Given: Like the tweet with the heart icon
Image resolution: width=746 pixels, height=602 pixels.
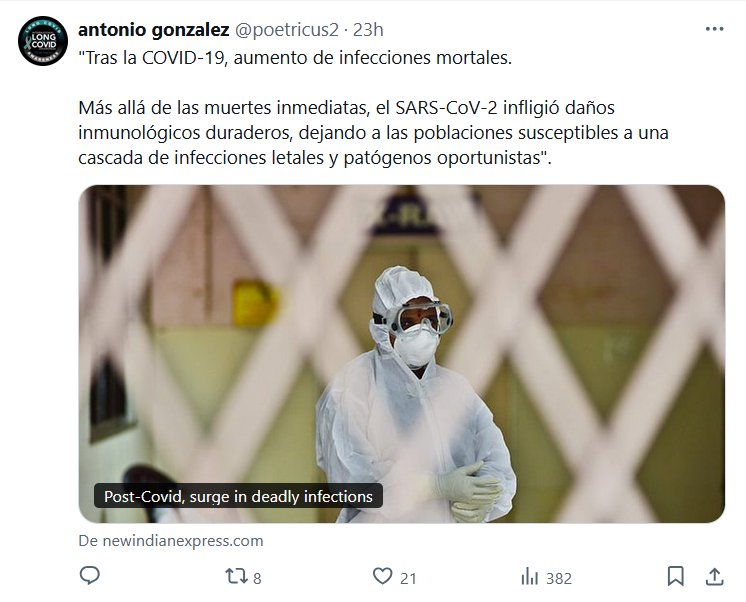Looking at the screenshot, I should 383,576.
